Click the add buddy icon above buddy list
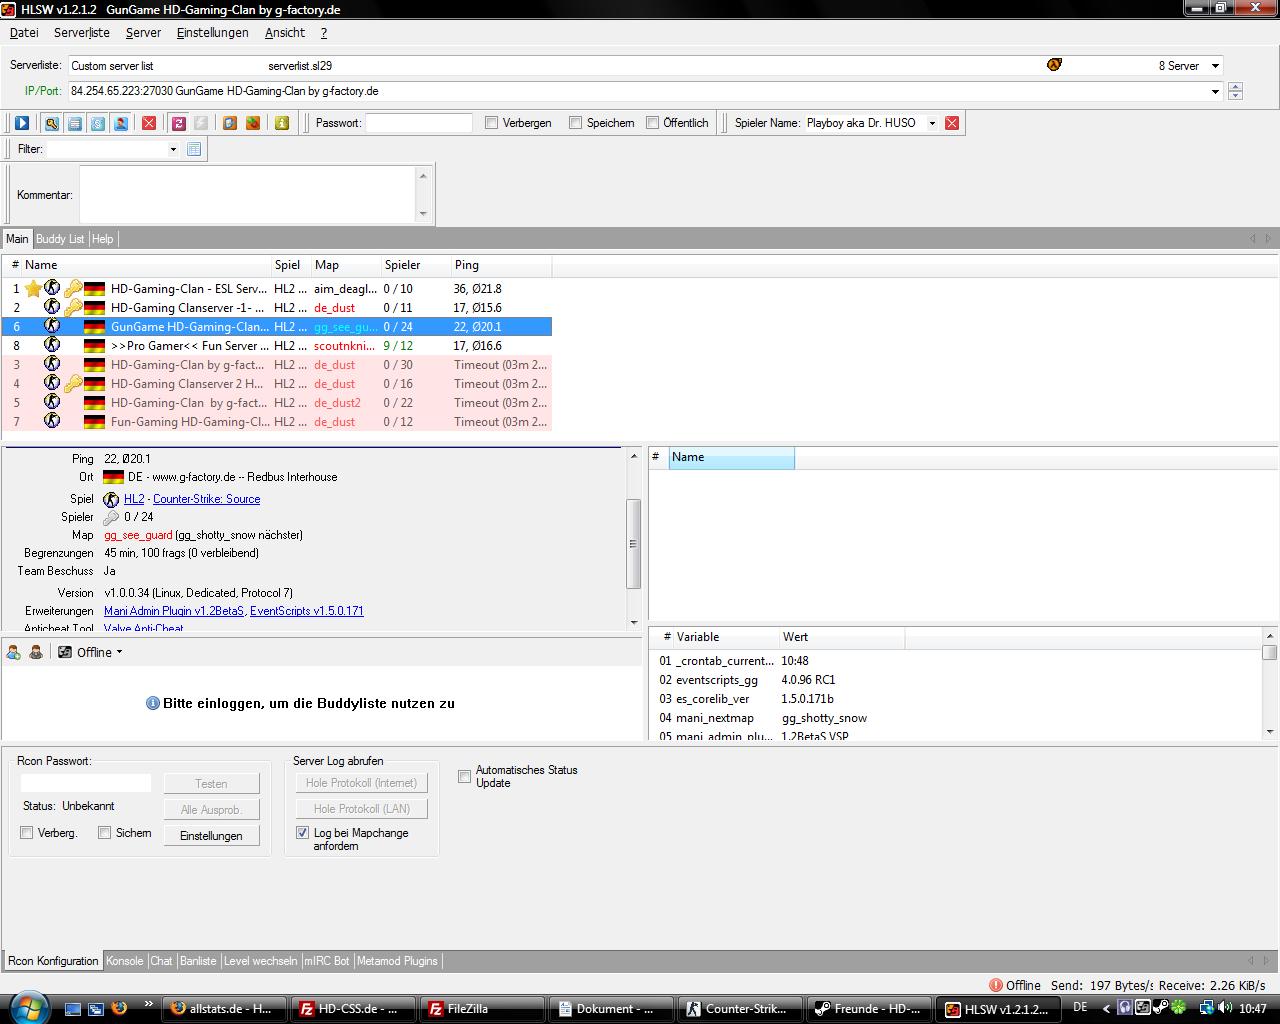The height and width of the screenshot is (1024, 1280). pos(14,652)
